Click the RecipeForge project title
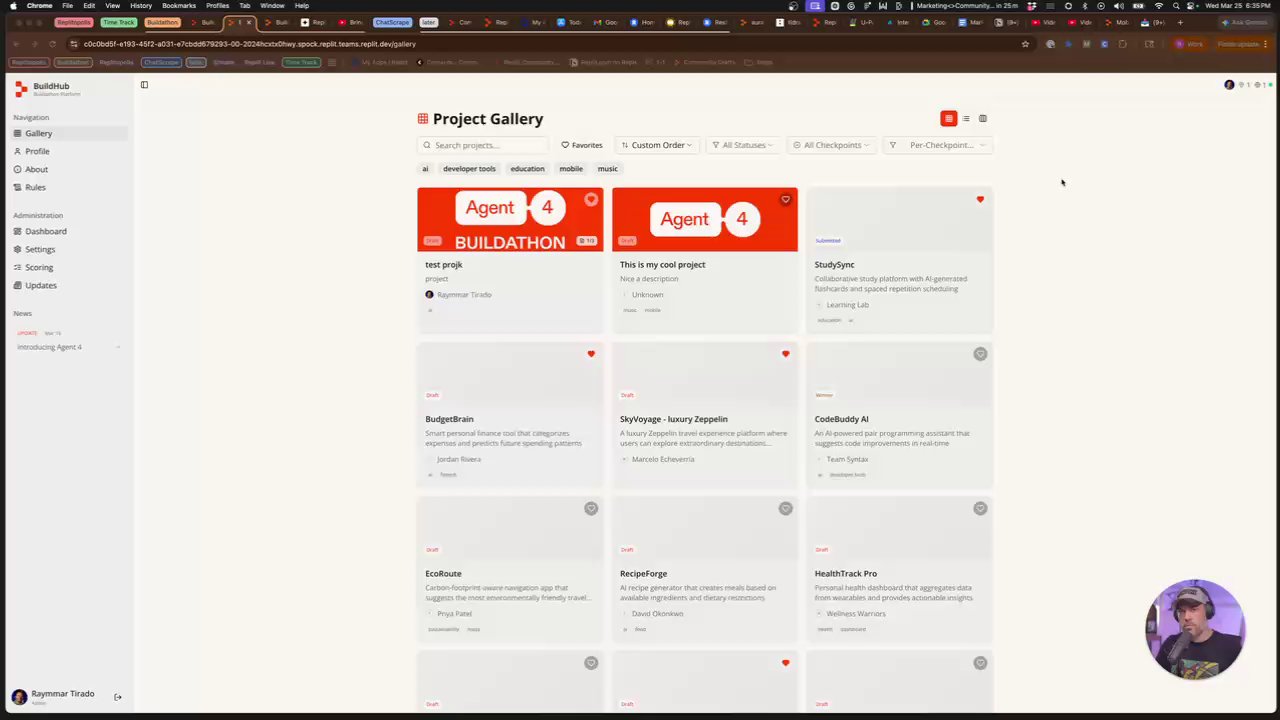This screenshot has width=1280, height=720. point(643,574)
